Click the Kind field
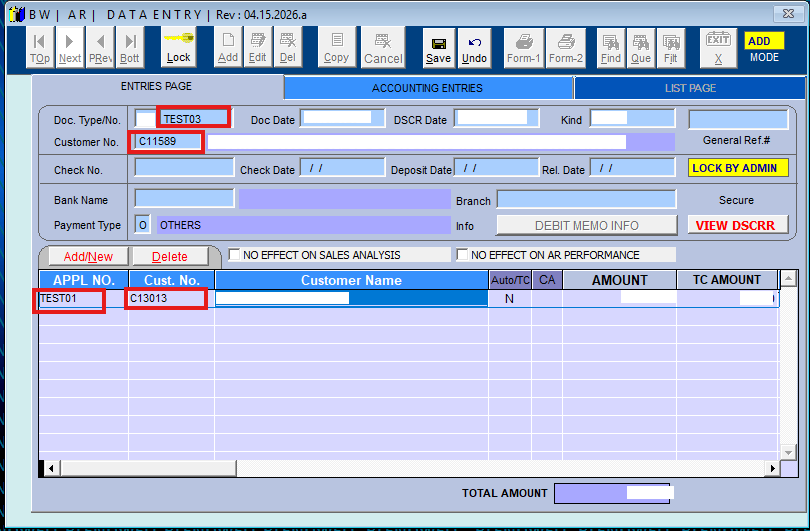Viewport: 810px width, 531px height. [x=633, y=118]
